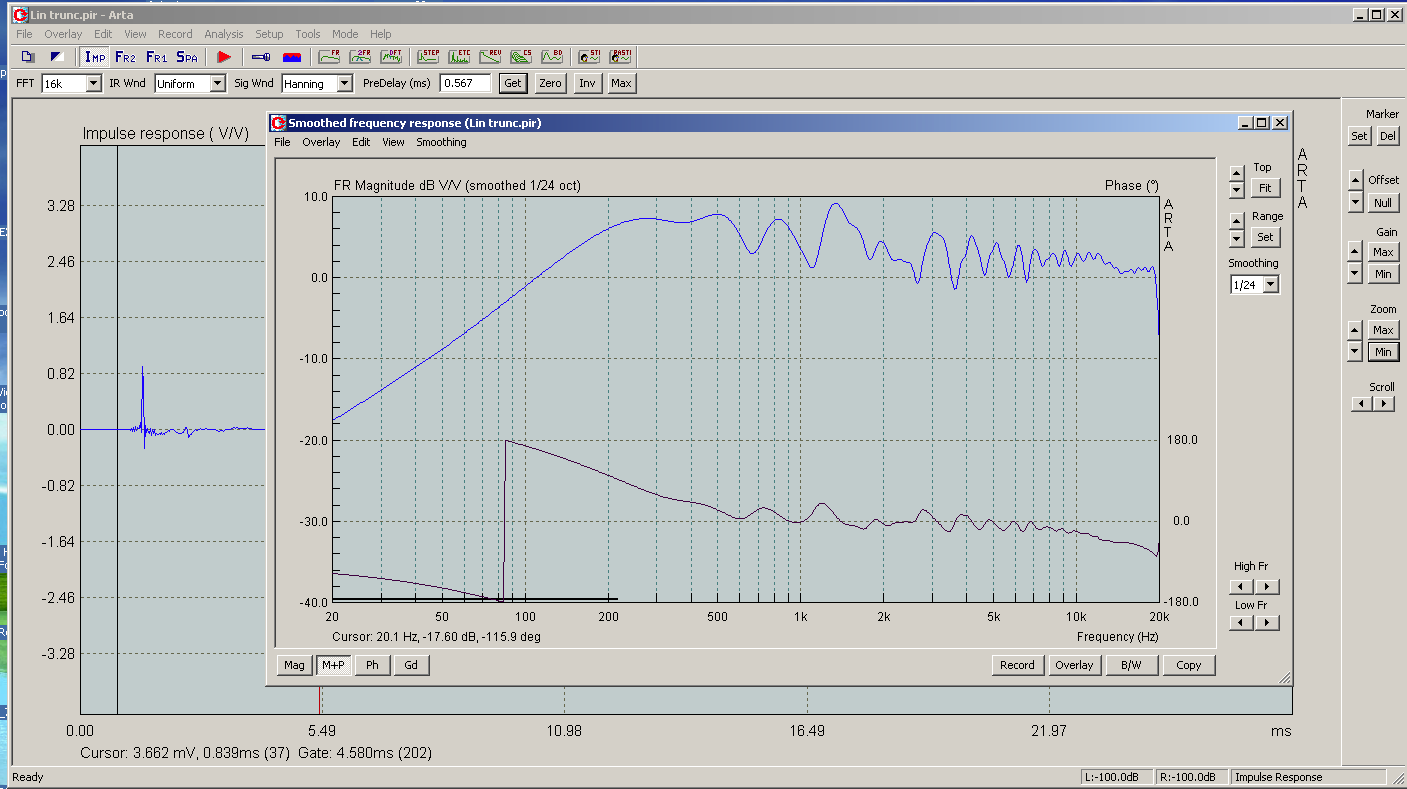Open the RASTI analysis tool
This screenshot has height=789, width=1407.
click(620, 57)
